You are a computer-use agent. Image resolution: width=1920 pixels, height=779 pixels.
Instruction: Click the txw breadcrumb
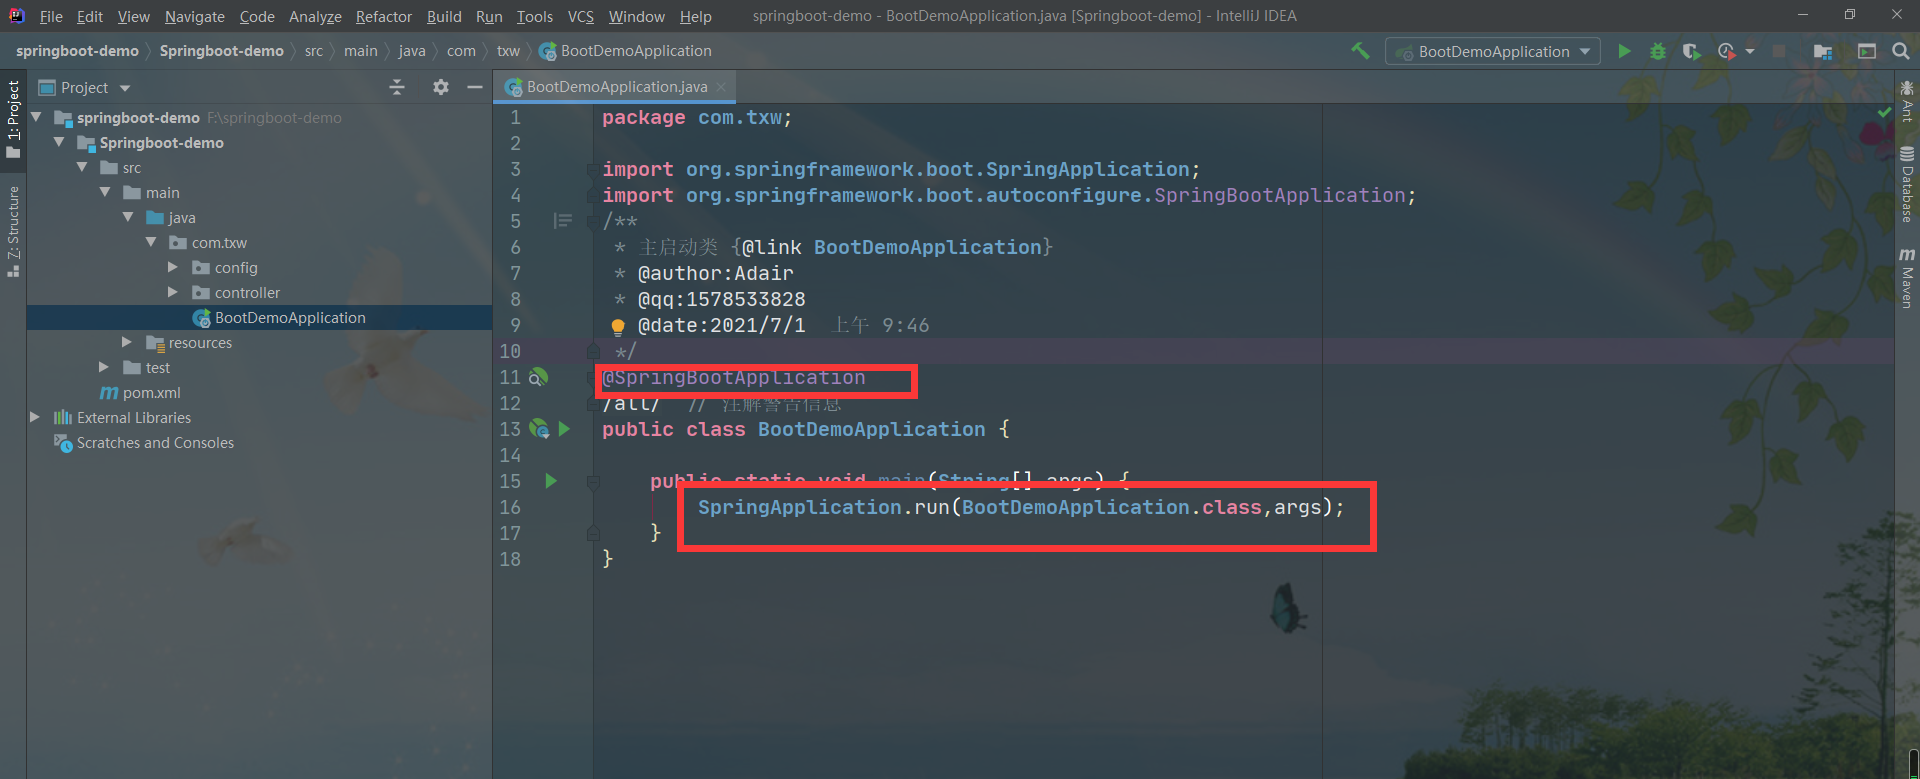coord(509,51)
